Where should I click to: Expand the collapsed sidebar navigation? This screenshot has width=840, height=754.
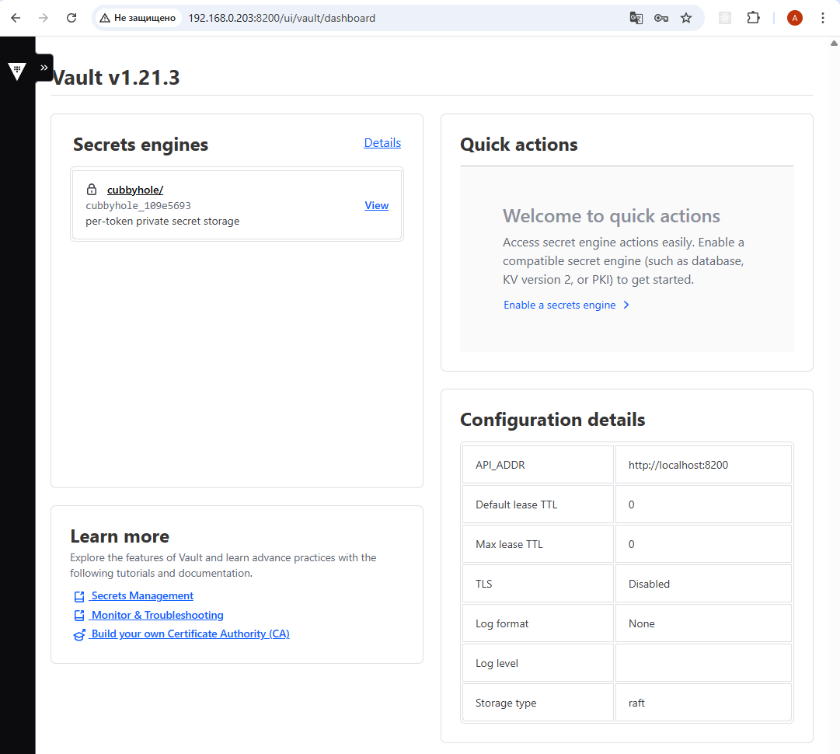(44, 68)
